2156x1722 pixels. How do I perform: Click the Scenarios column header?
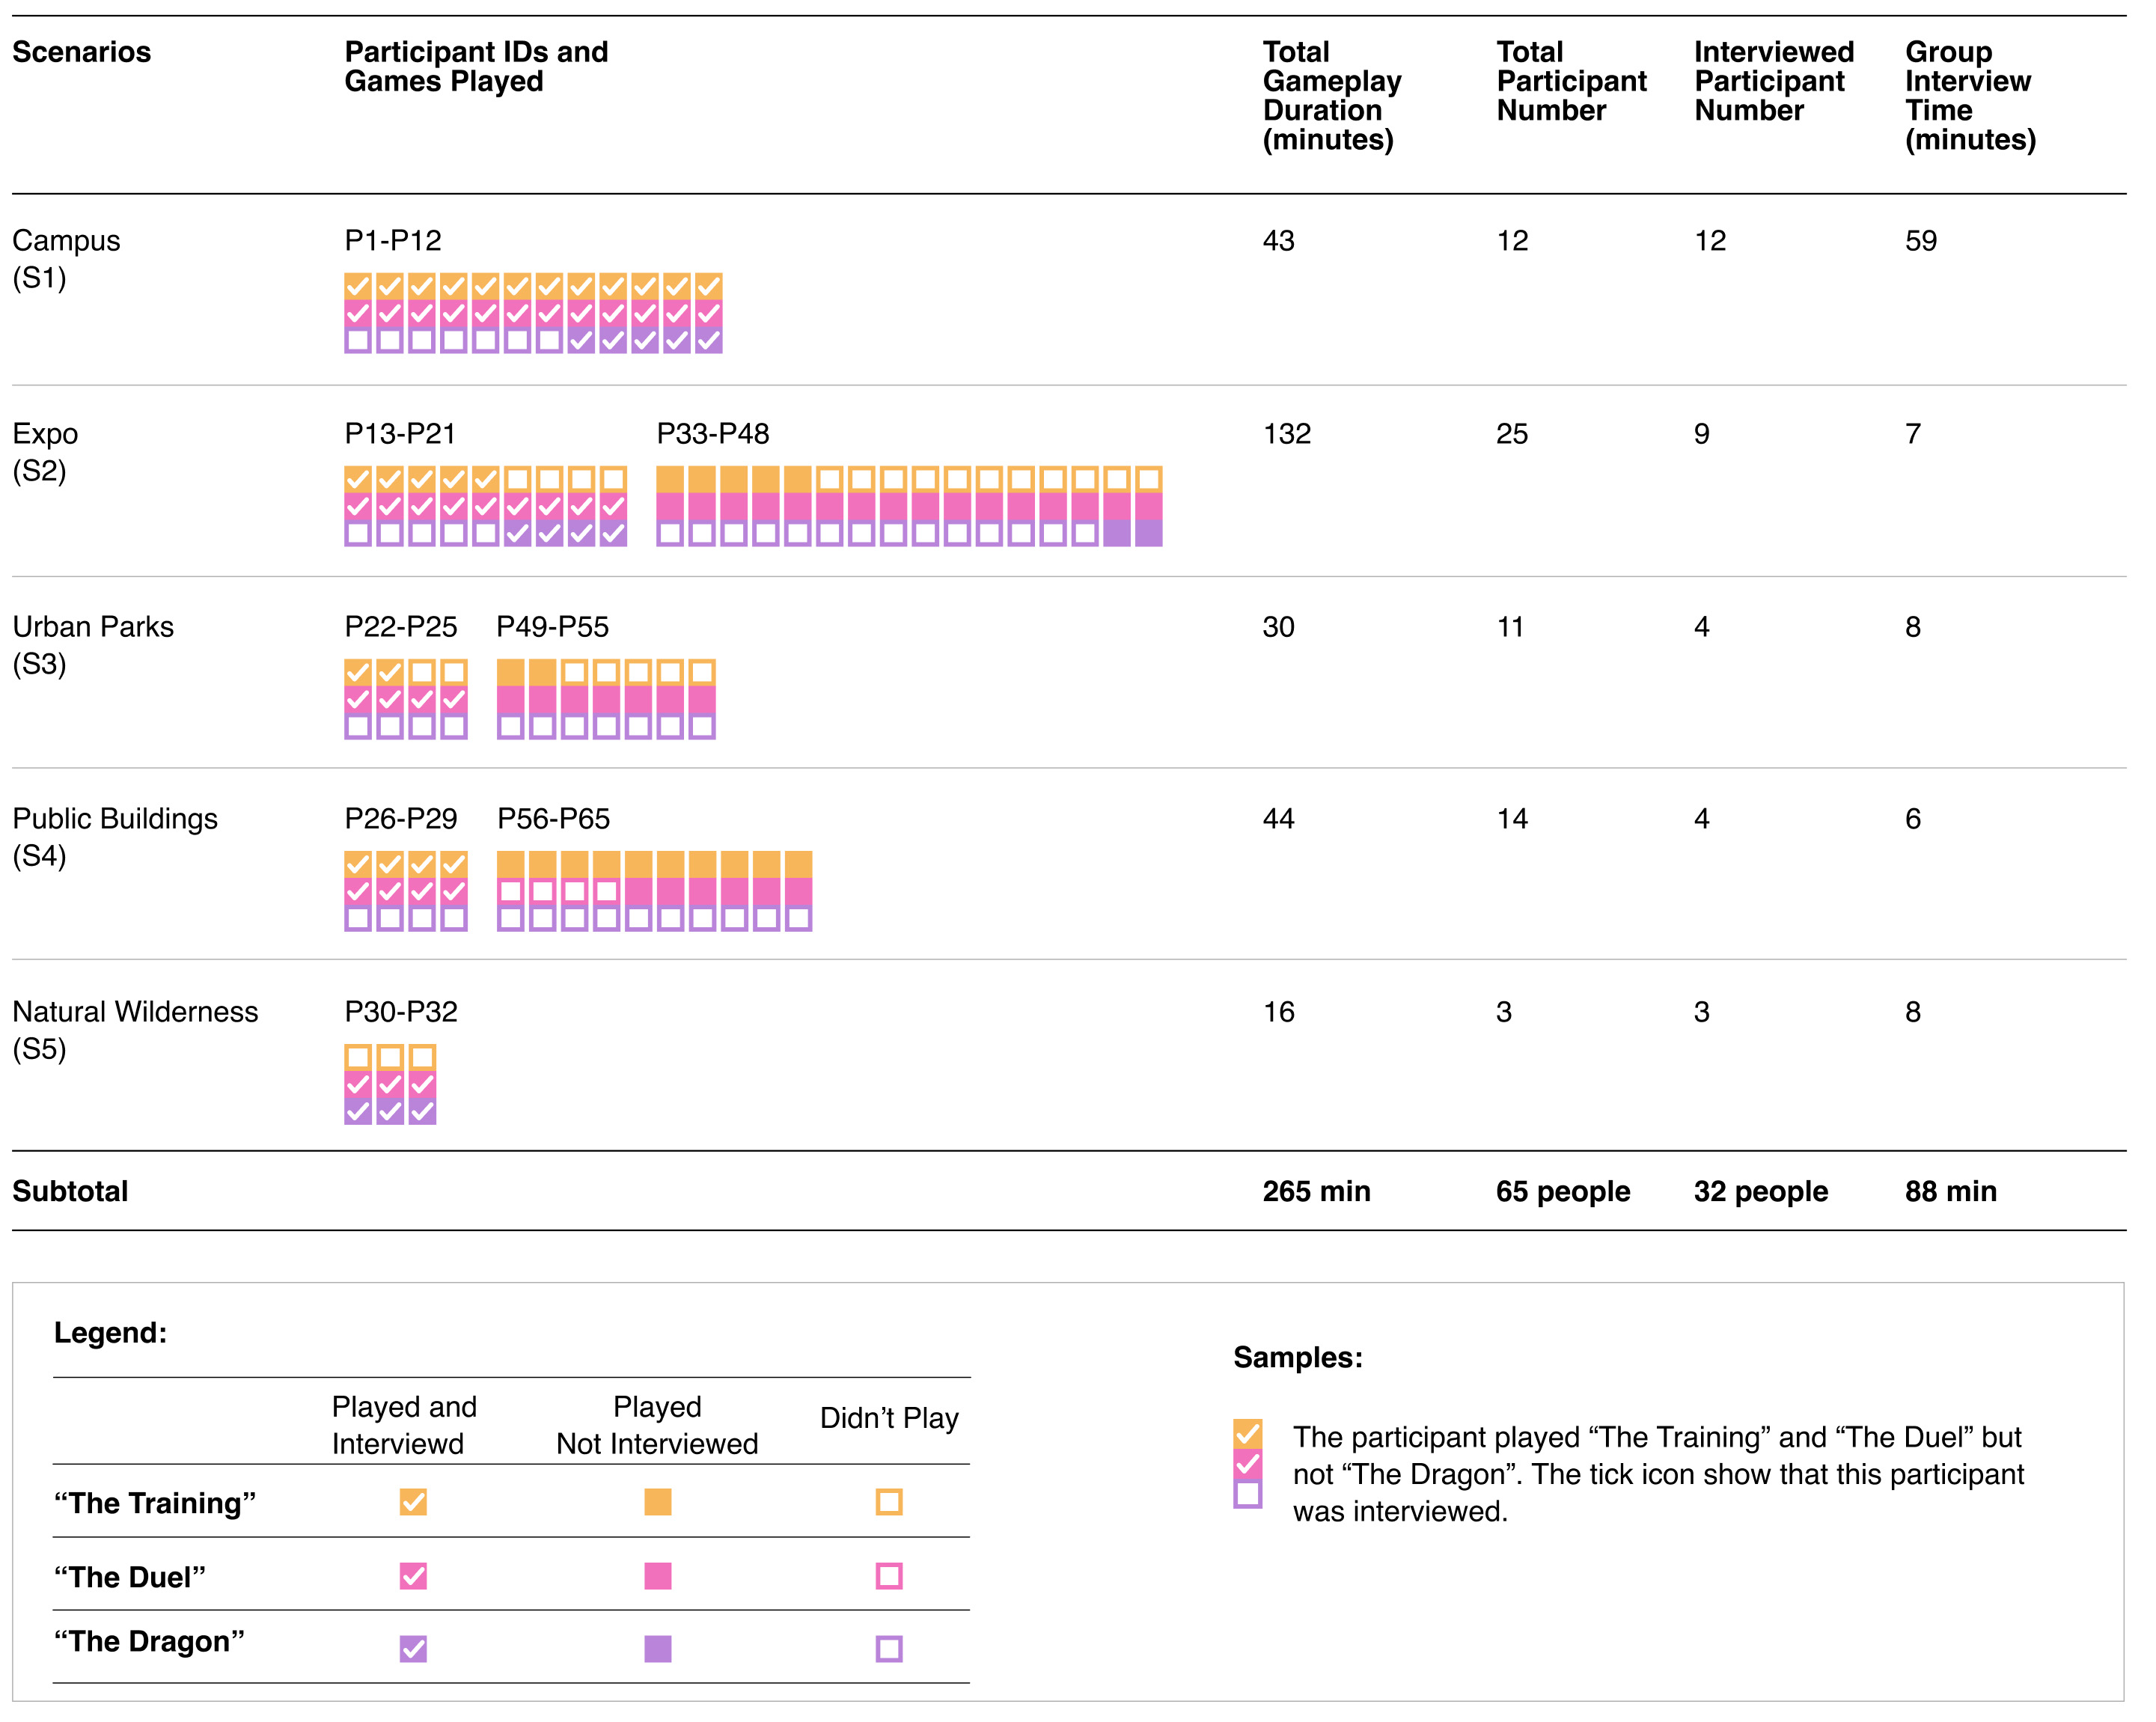pos(81,52)
